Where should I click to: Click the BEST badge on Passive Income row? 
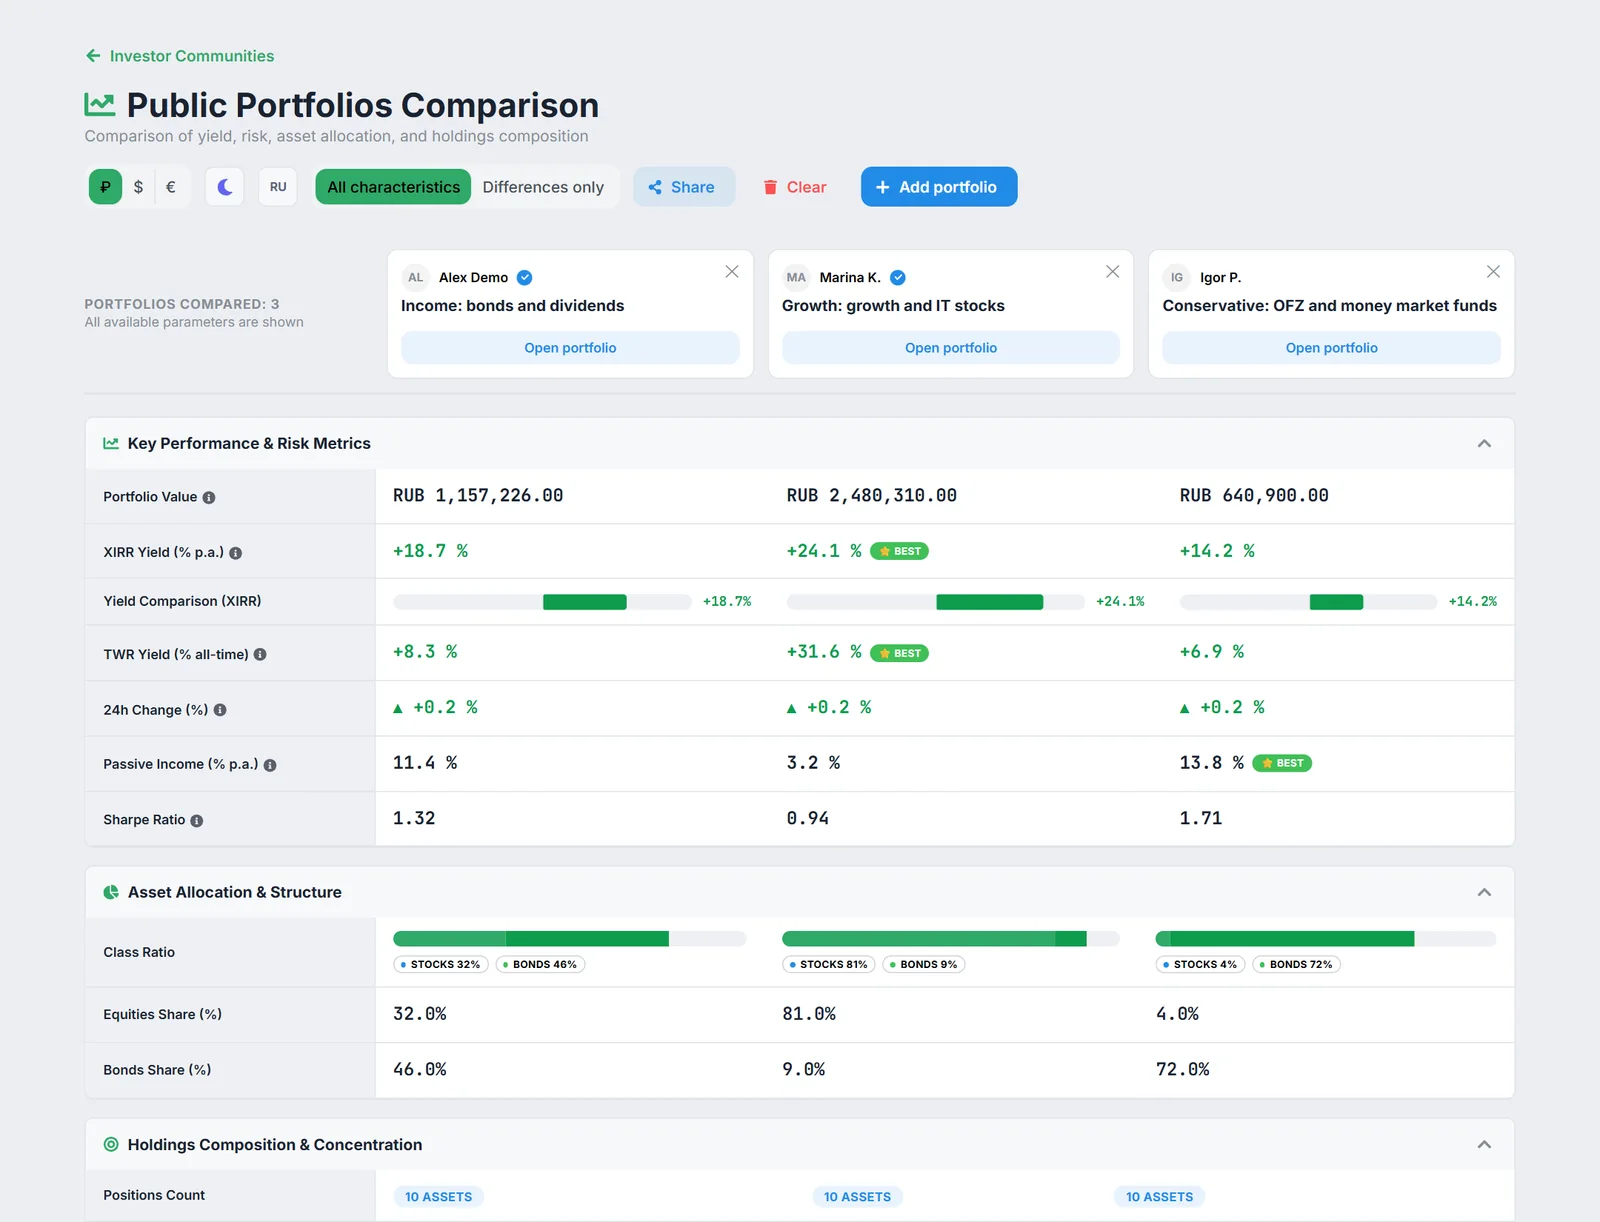[x=1282, y=763]
